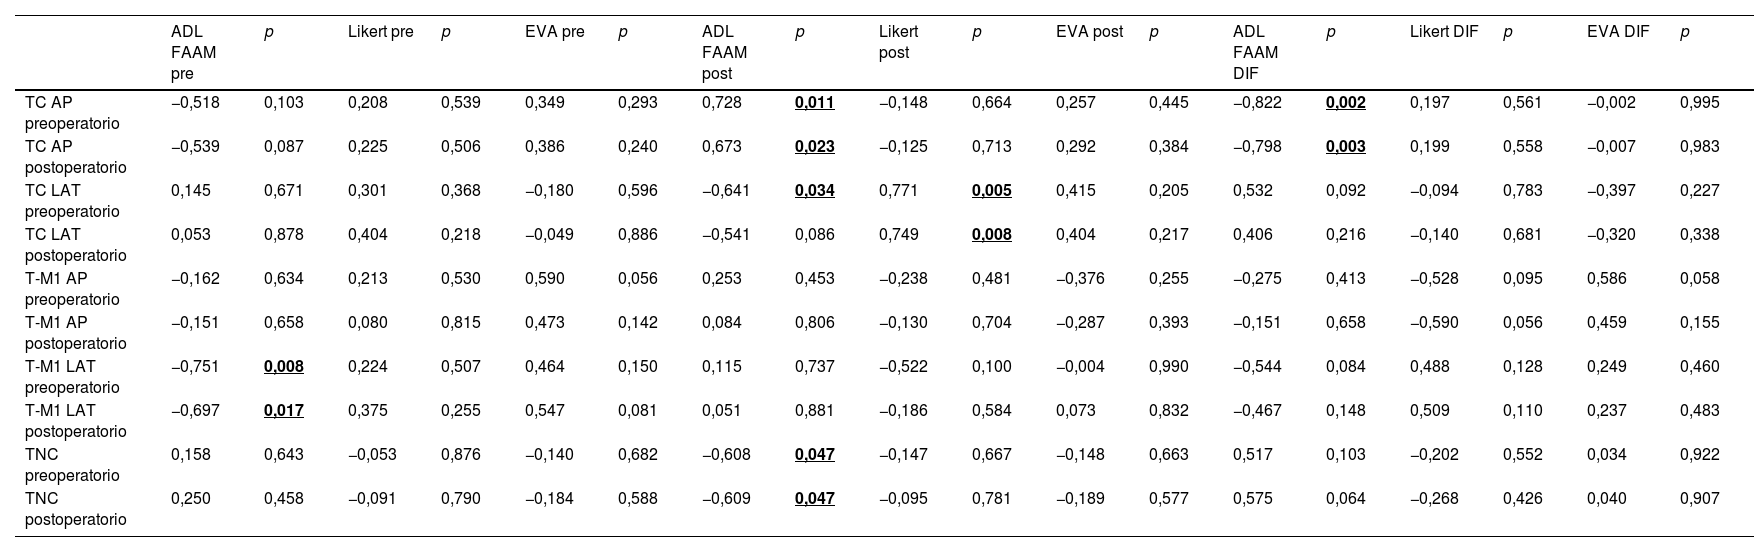Click the "ADL FAAM DIF" column header
The image size is (1754, 552).
(x=1255, y=52)
